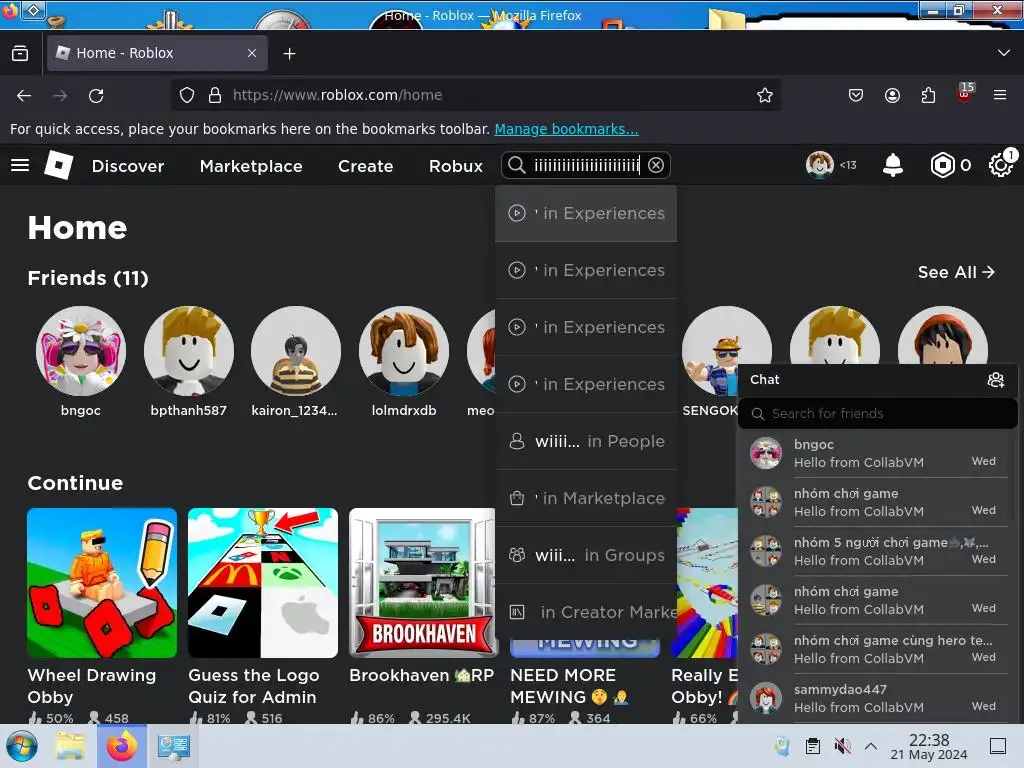
Task: Open the Robux balance icon
Action: point(942,165)
